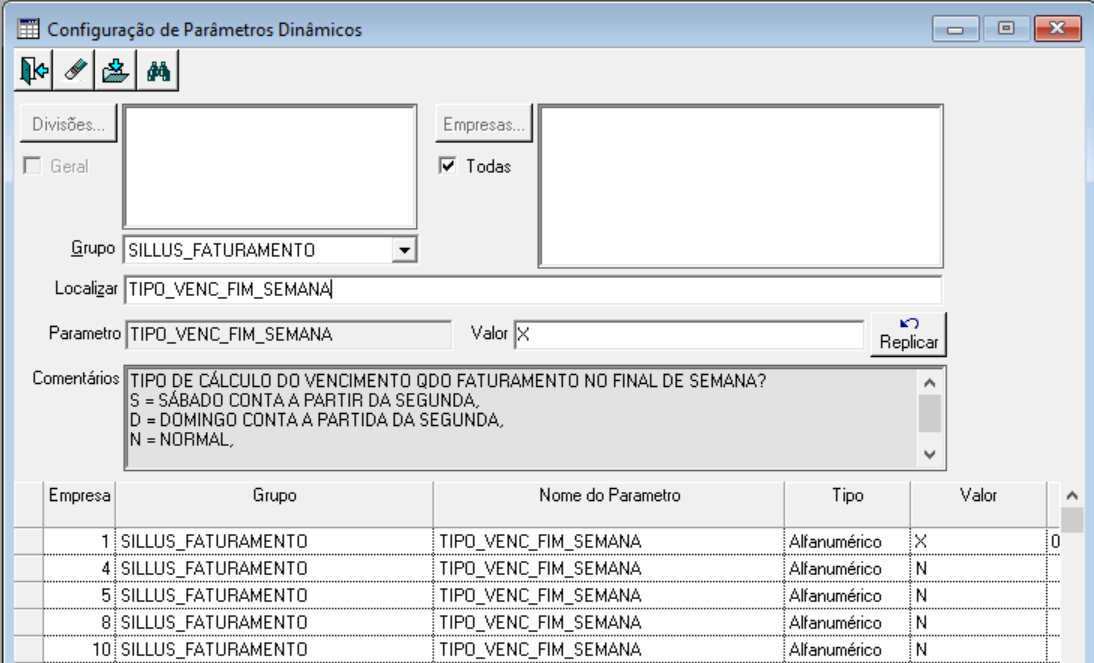Click SILLUS_FATURAMENTO cell in Empresa 1 row

(x=274, y=542)
